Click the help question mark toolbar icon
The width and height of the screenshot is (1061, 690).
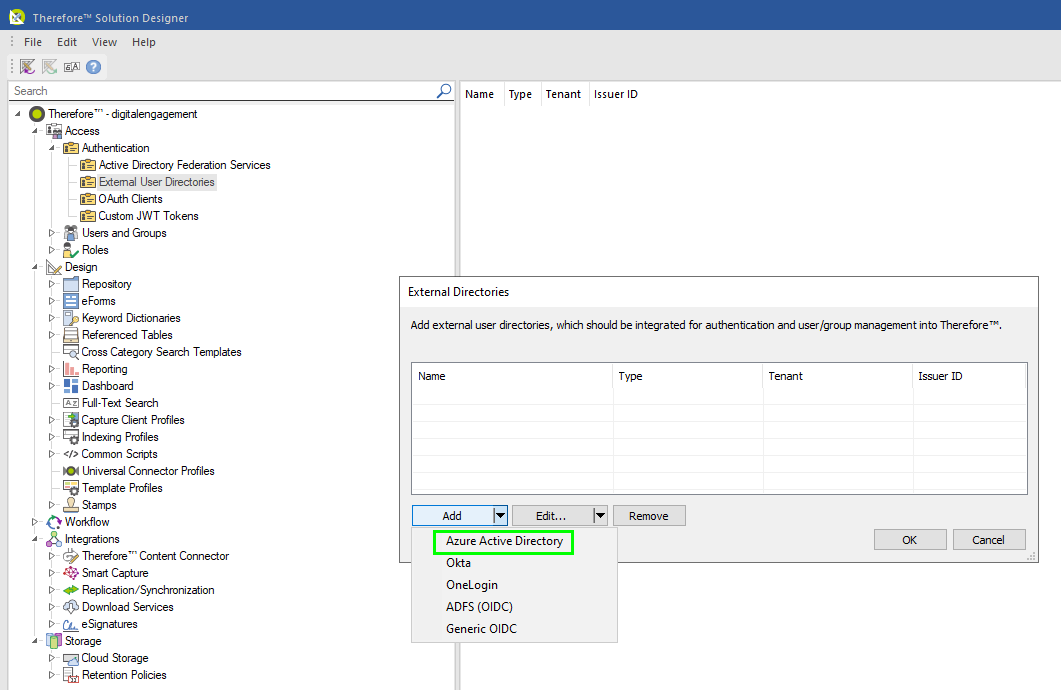coord(93,67)
